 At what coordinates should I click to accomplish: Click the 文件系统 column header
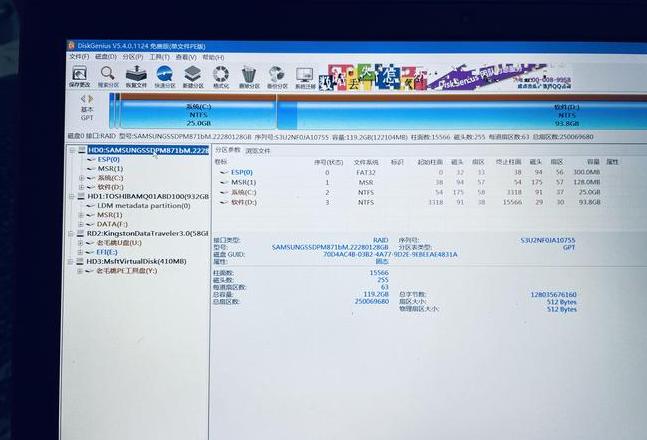point(366,162)
